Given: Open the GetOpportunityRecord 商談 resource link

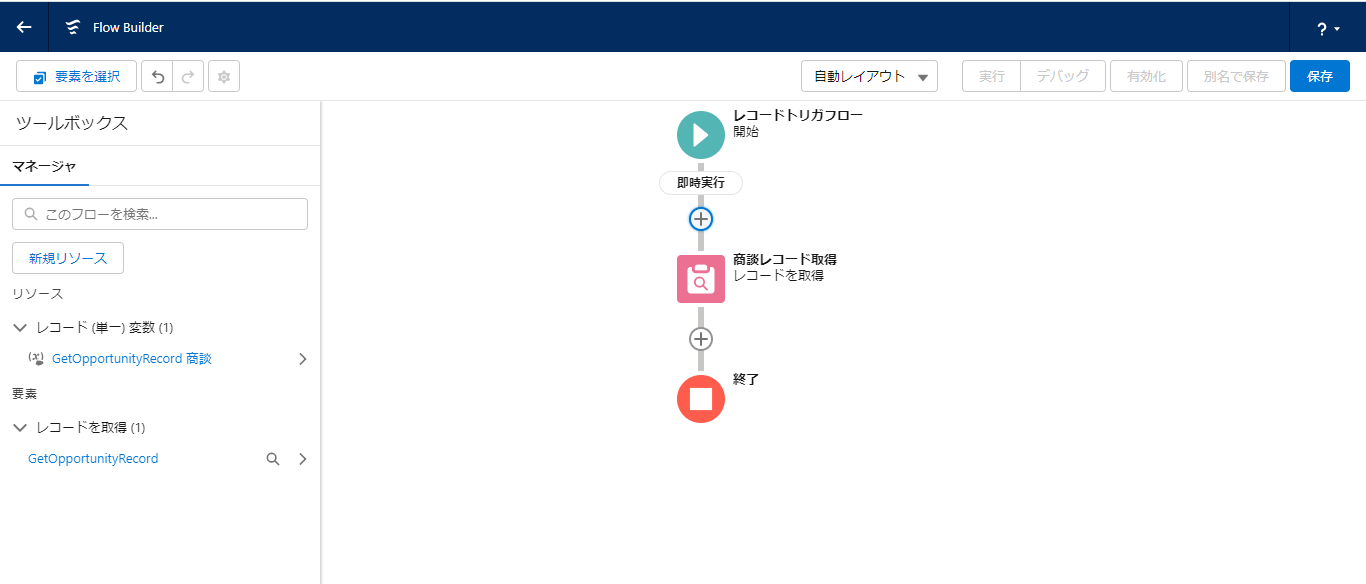Looking at the screenshot, I should 132,358.
